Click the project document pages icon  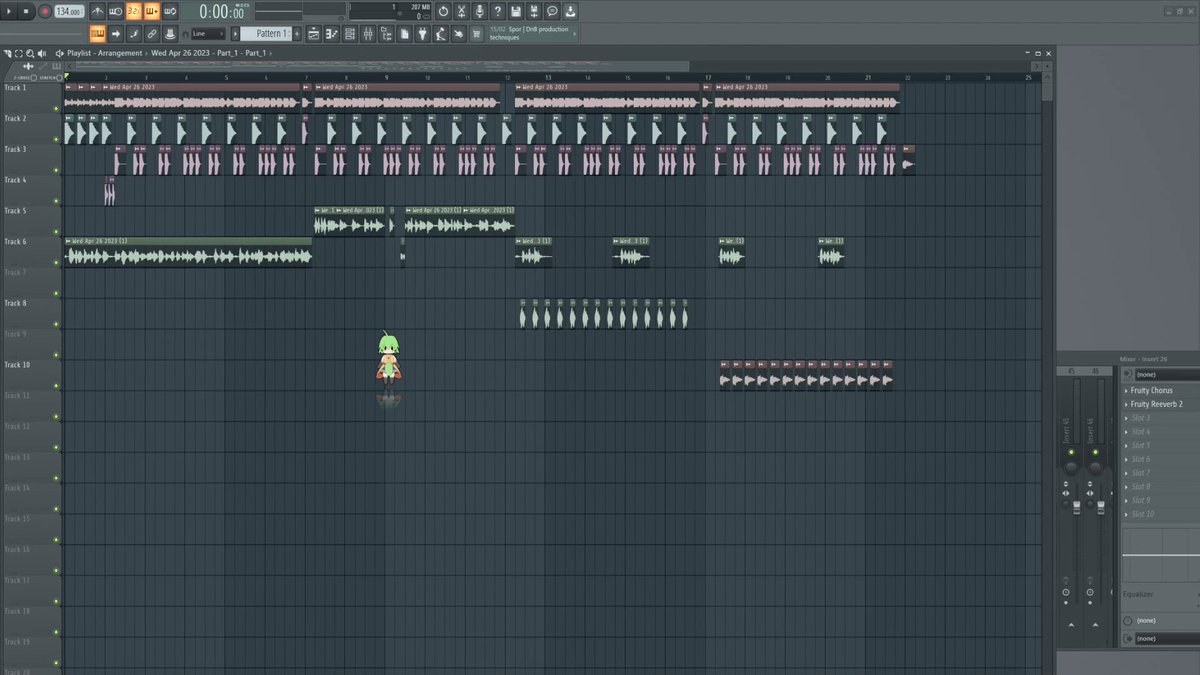404,34
